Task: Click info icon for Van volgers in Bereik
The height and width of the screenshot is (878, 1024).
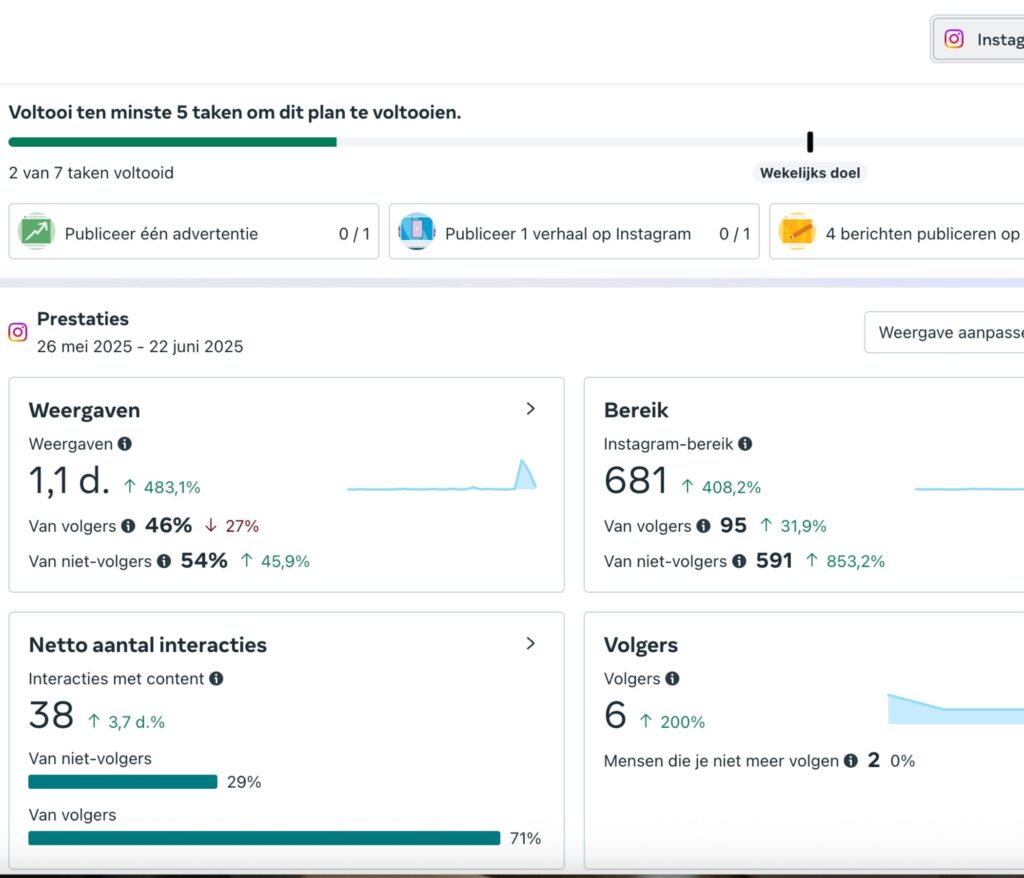Action: tap(703, 526)
